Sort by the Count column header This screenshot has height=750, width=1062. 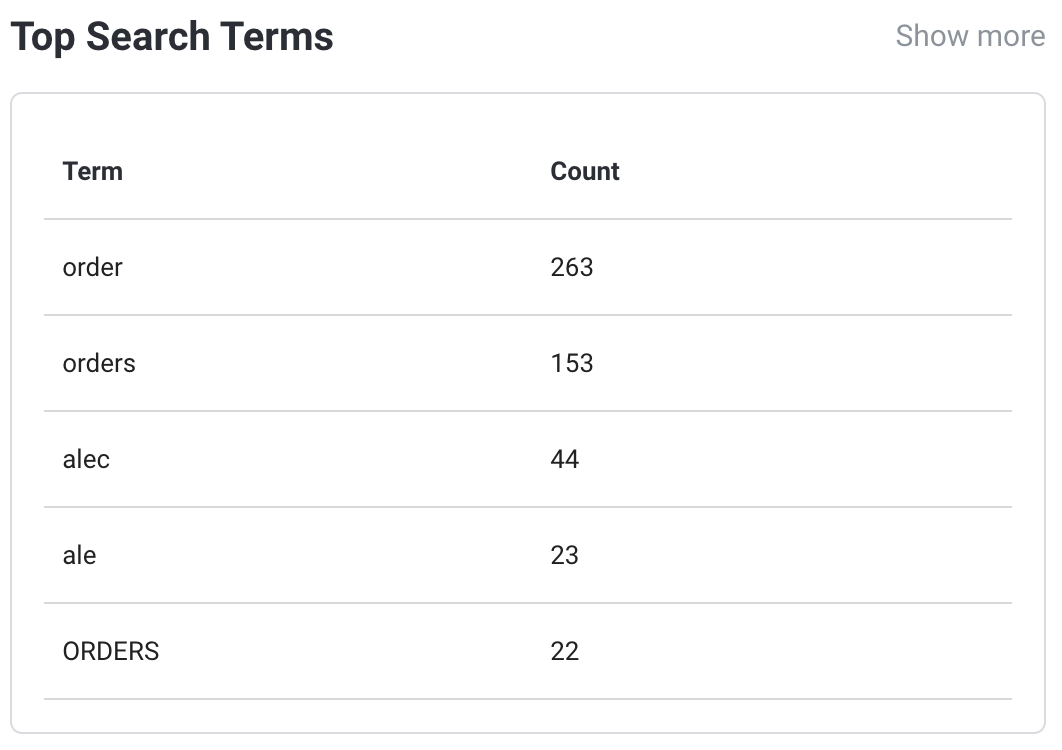coord(585,171)
